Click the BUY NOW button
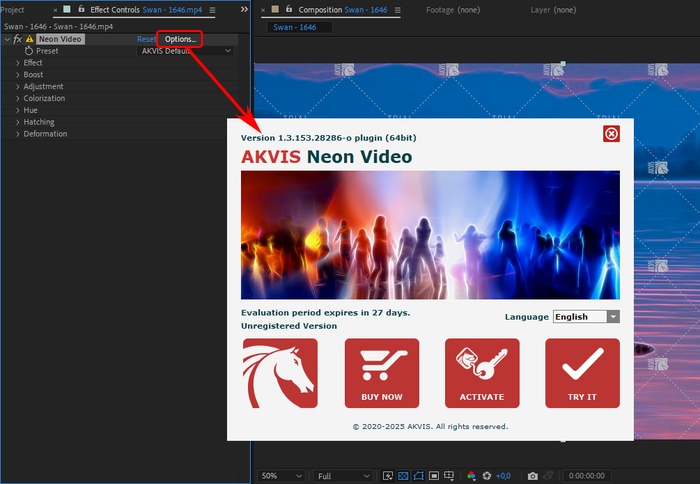Image resolution: width=700 pixels, height=484 pixels. coord(382,373)
